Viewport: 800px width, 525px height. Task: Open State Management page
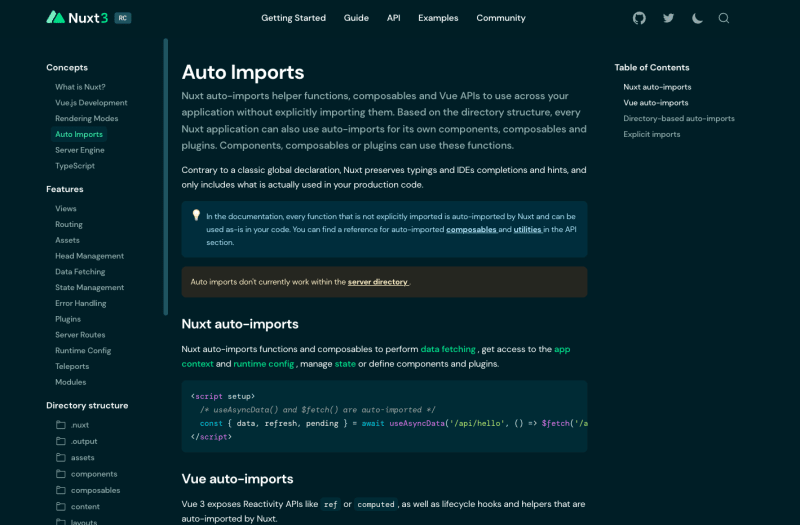pos(89,287)
